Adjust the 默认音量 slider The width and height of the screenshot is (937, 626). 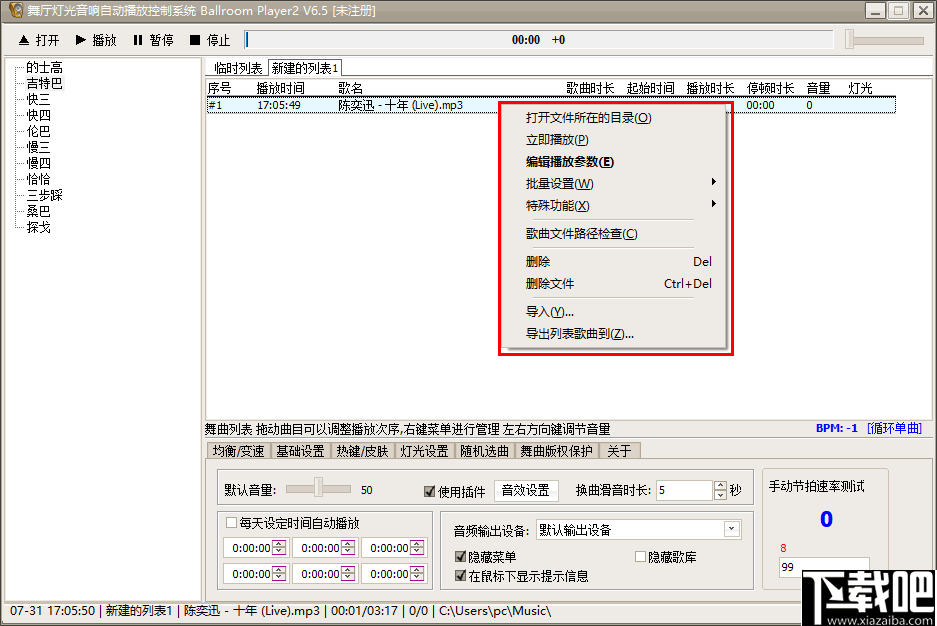[x=318, y=489]
